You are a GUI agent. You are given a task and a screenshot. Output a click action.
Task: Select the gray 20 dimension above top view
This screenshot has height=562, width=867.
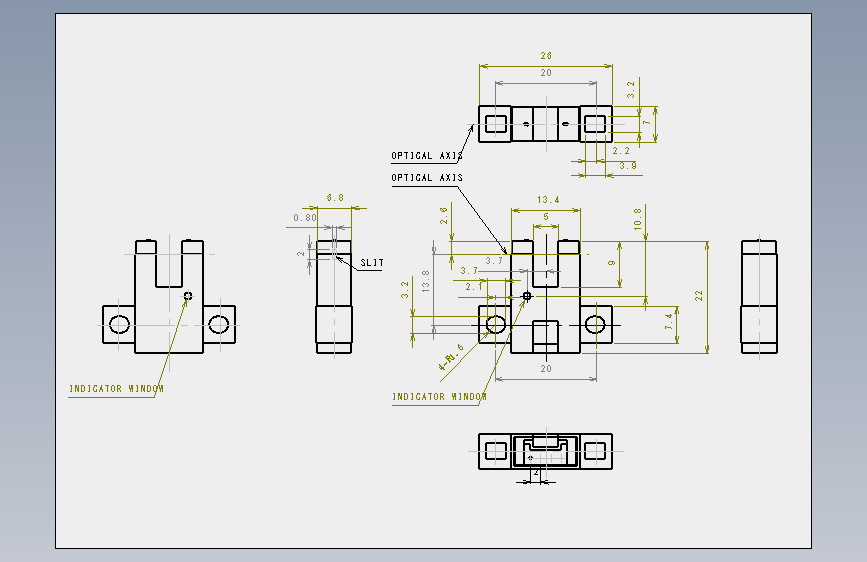pyautogui.click(x=546, y=72)
